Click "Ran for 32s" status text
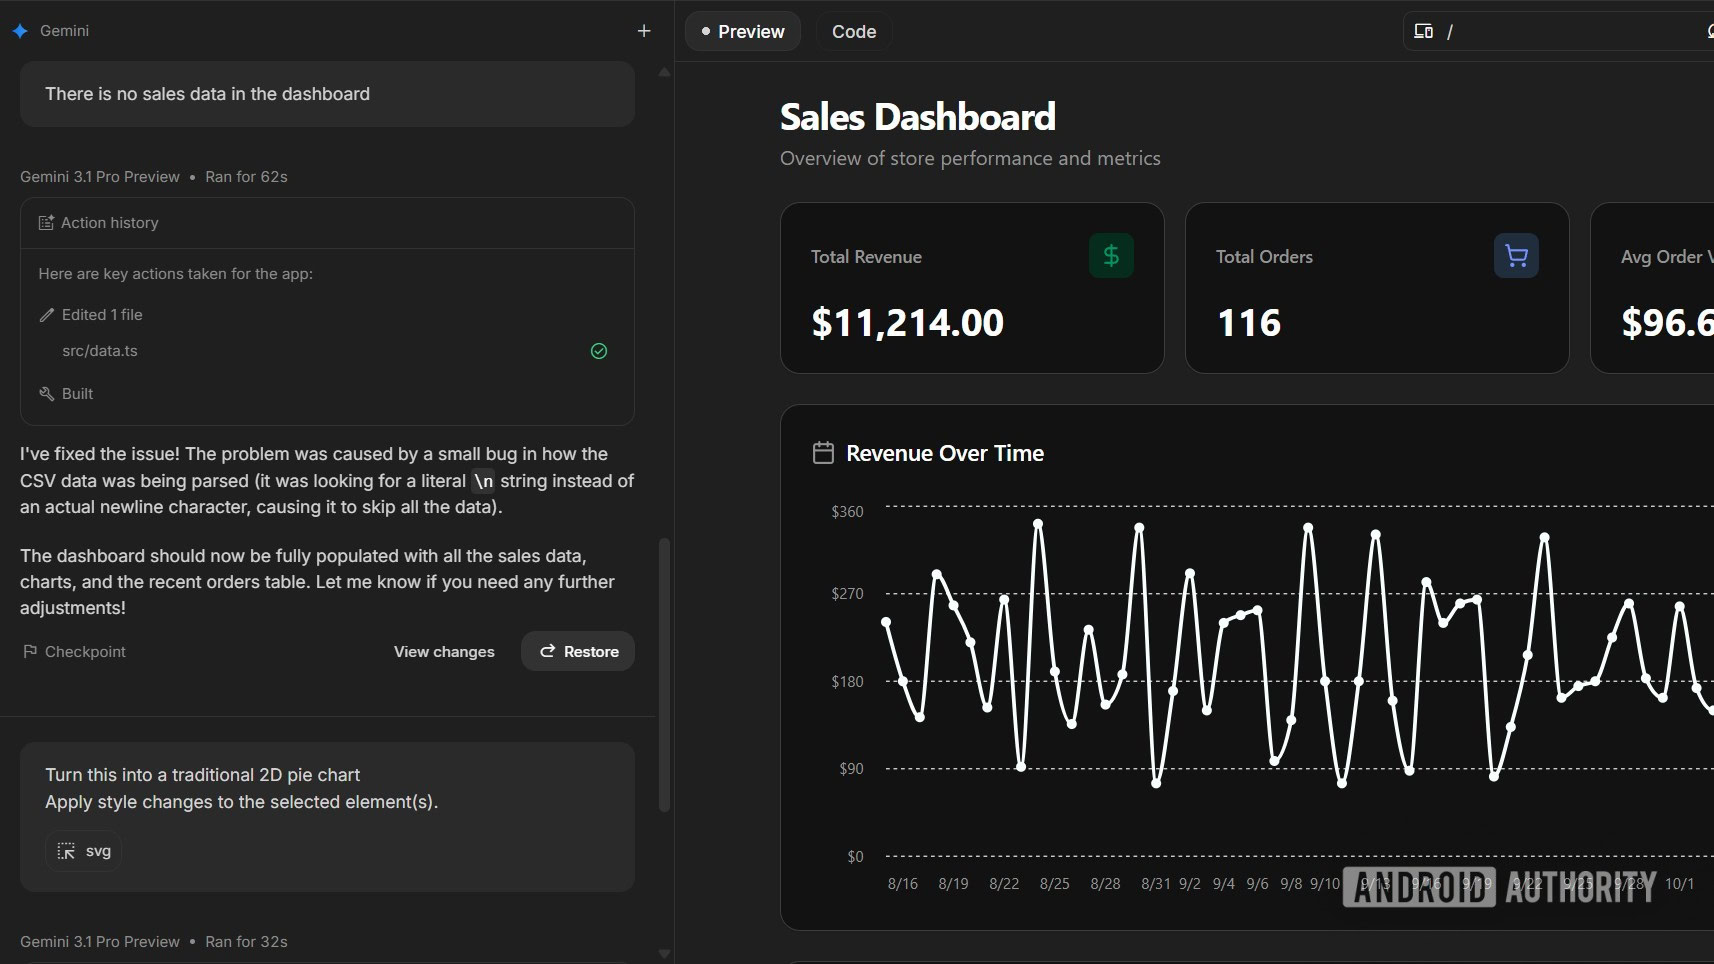 246,942
